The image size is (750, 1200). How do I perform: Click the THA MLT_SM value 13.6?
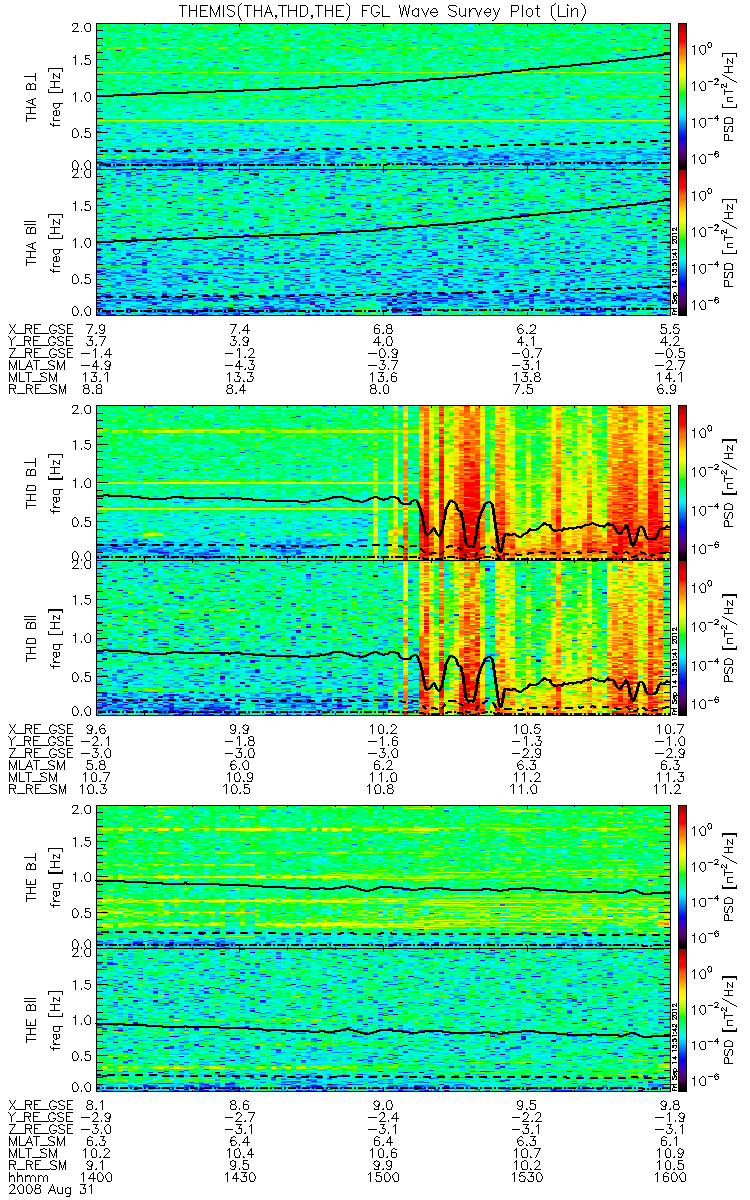[385, 376]
